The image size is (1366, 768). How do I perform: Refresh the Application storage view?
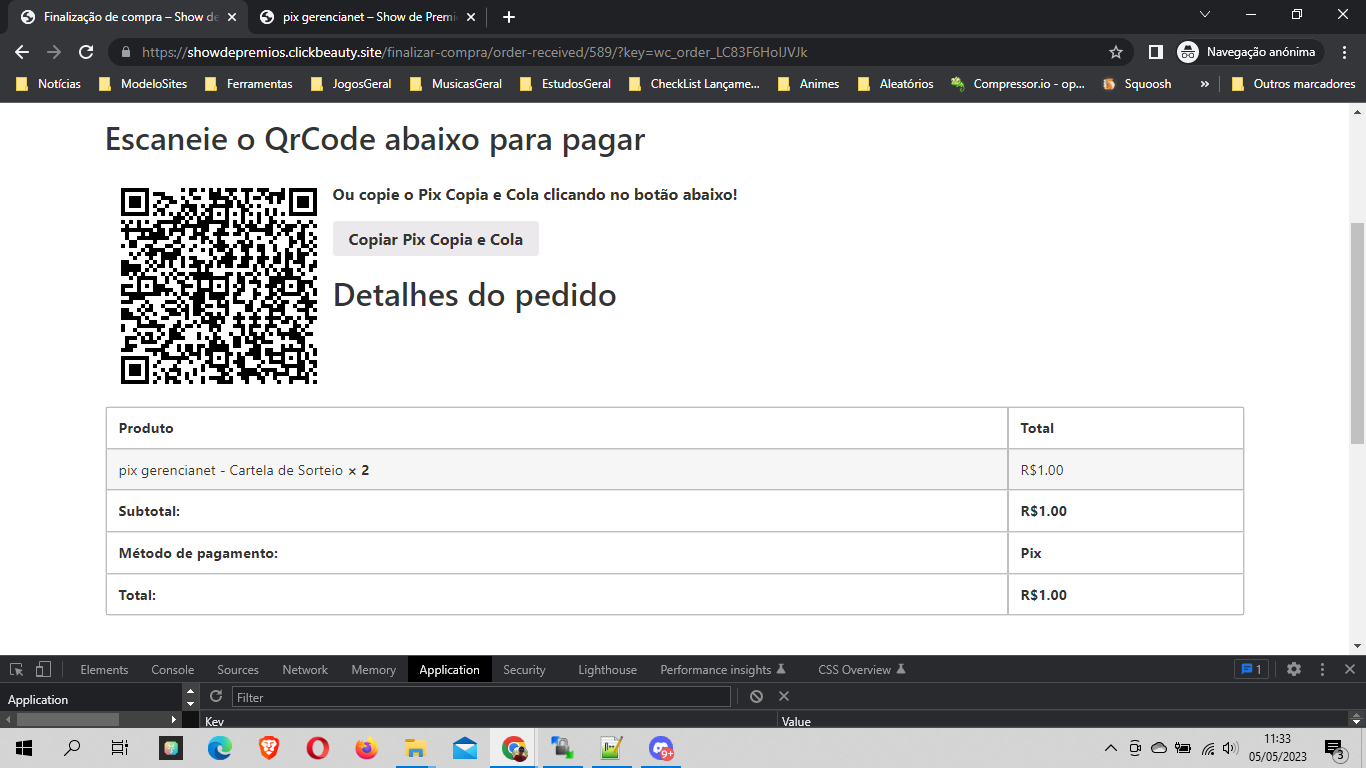pos(216,696)
